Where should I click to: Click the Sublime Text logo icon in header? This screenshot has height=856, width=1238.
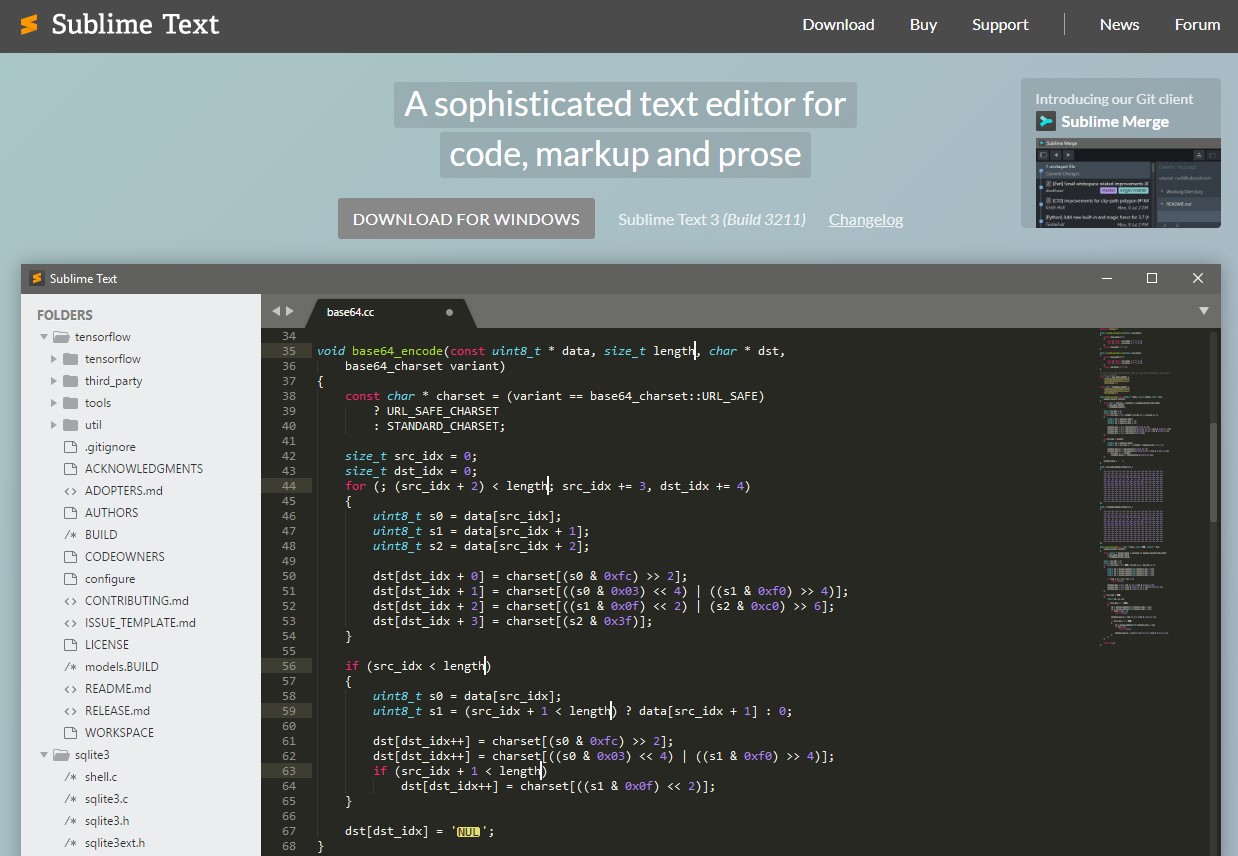click(x=29, y=25)
